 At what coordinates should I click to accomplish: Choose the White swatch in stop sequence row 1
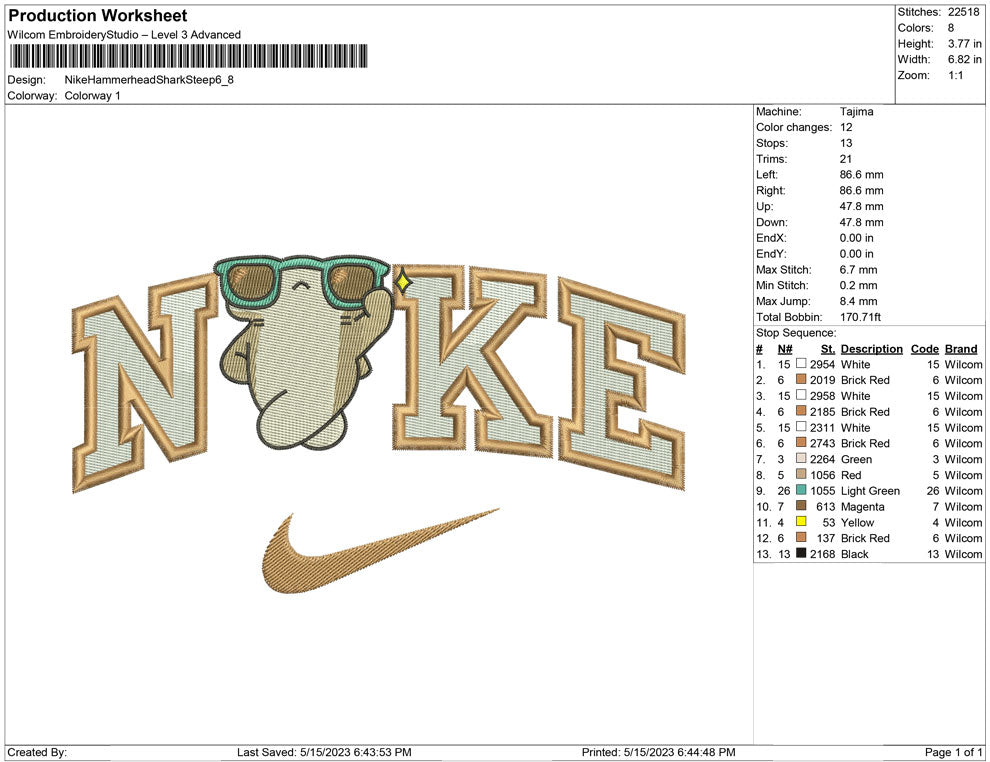click(x=801, y=365)
